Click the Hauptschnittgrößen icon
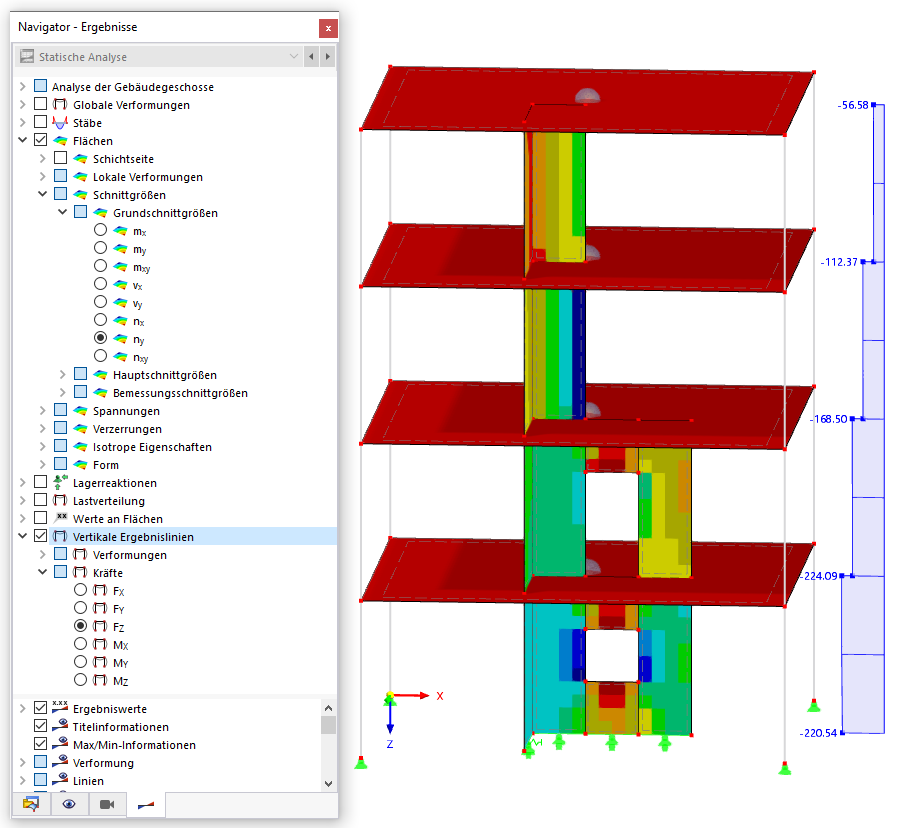 100,375
